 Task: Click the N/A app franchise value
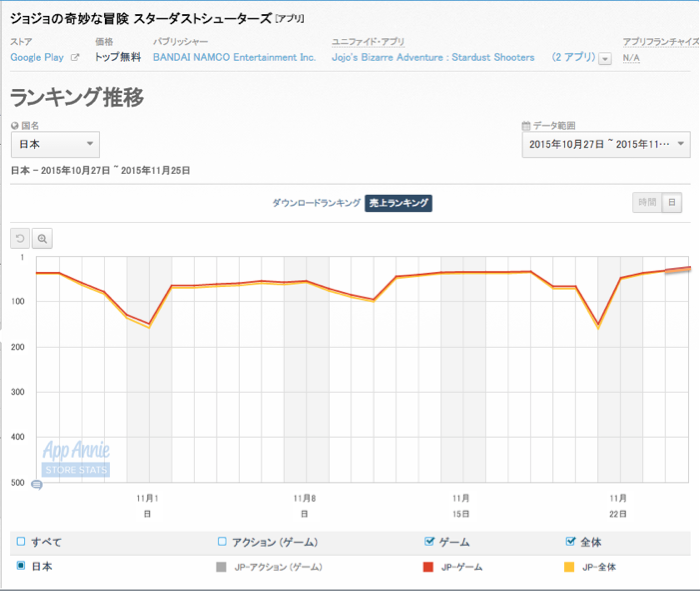[x=631, y=58]
